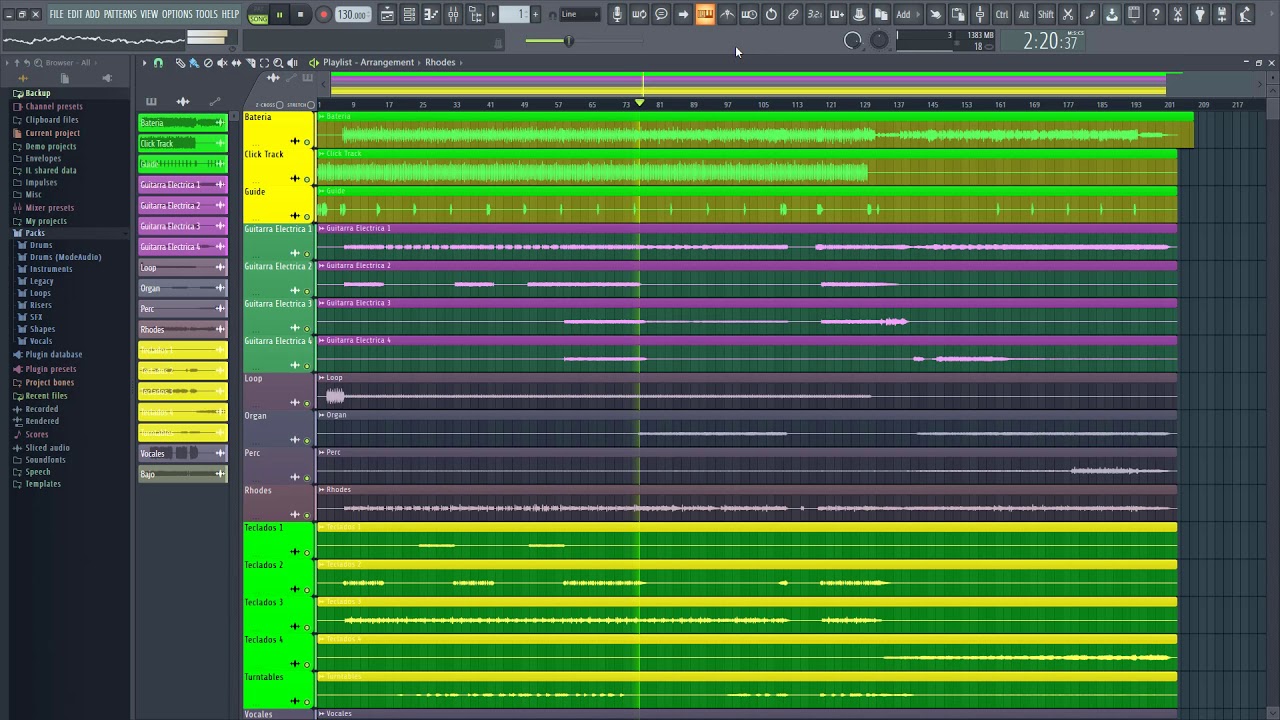This screenshot has height=720, width=1280.
Task: Open the EDIT menu
Action: tap(75, 14)
